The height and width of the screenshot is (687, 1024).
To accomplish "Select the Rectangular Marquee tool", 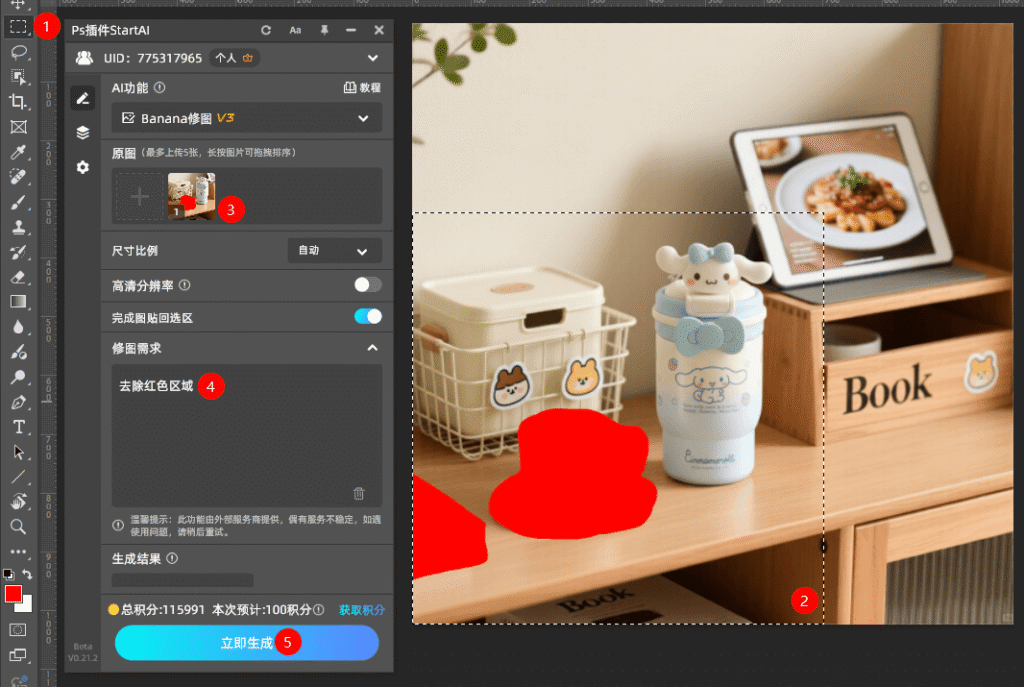I will (x=16, y=27).
